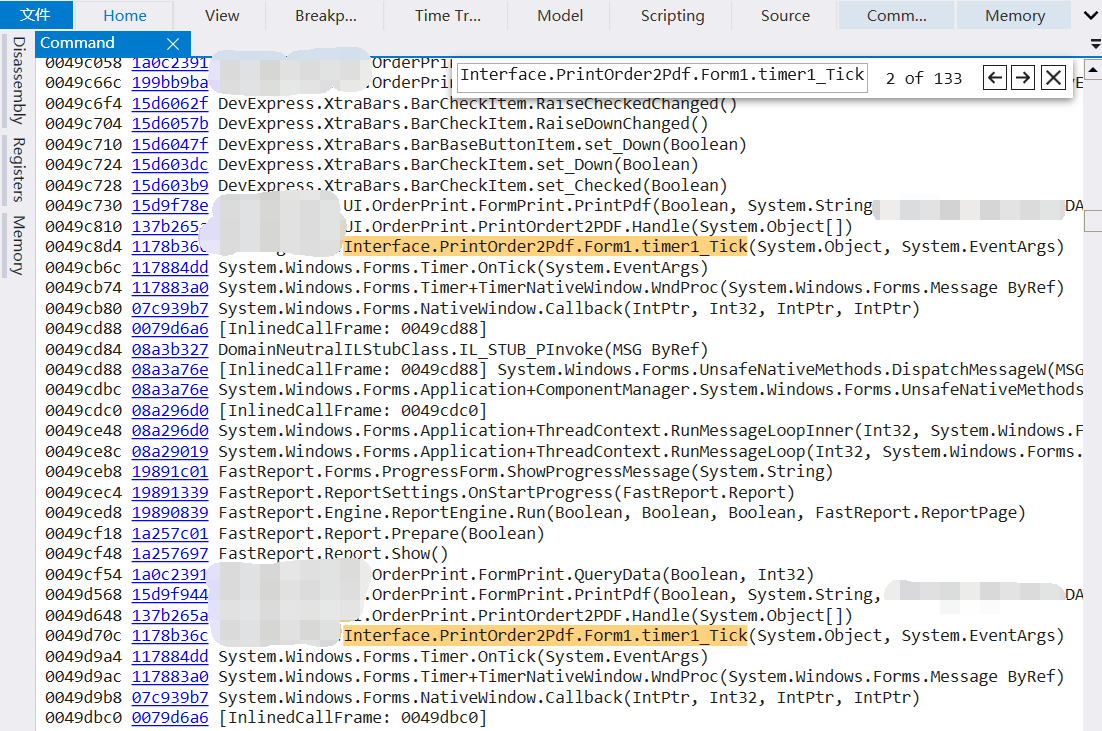Open address link 15d9f944
Screen dimensions: 1102x731
(x=170, y=595)
